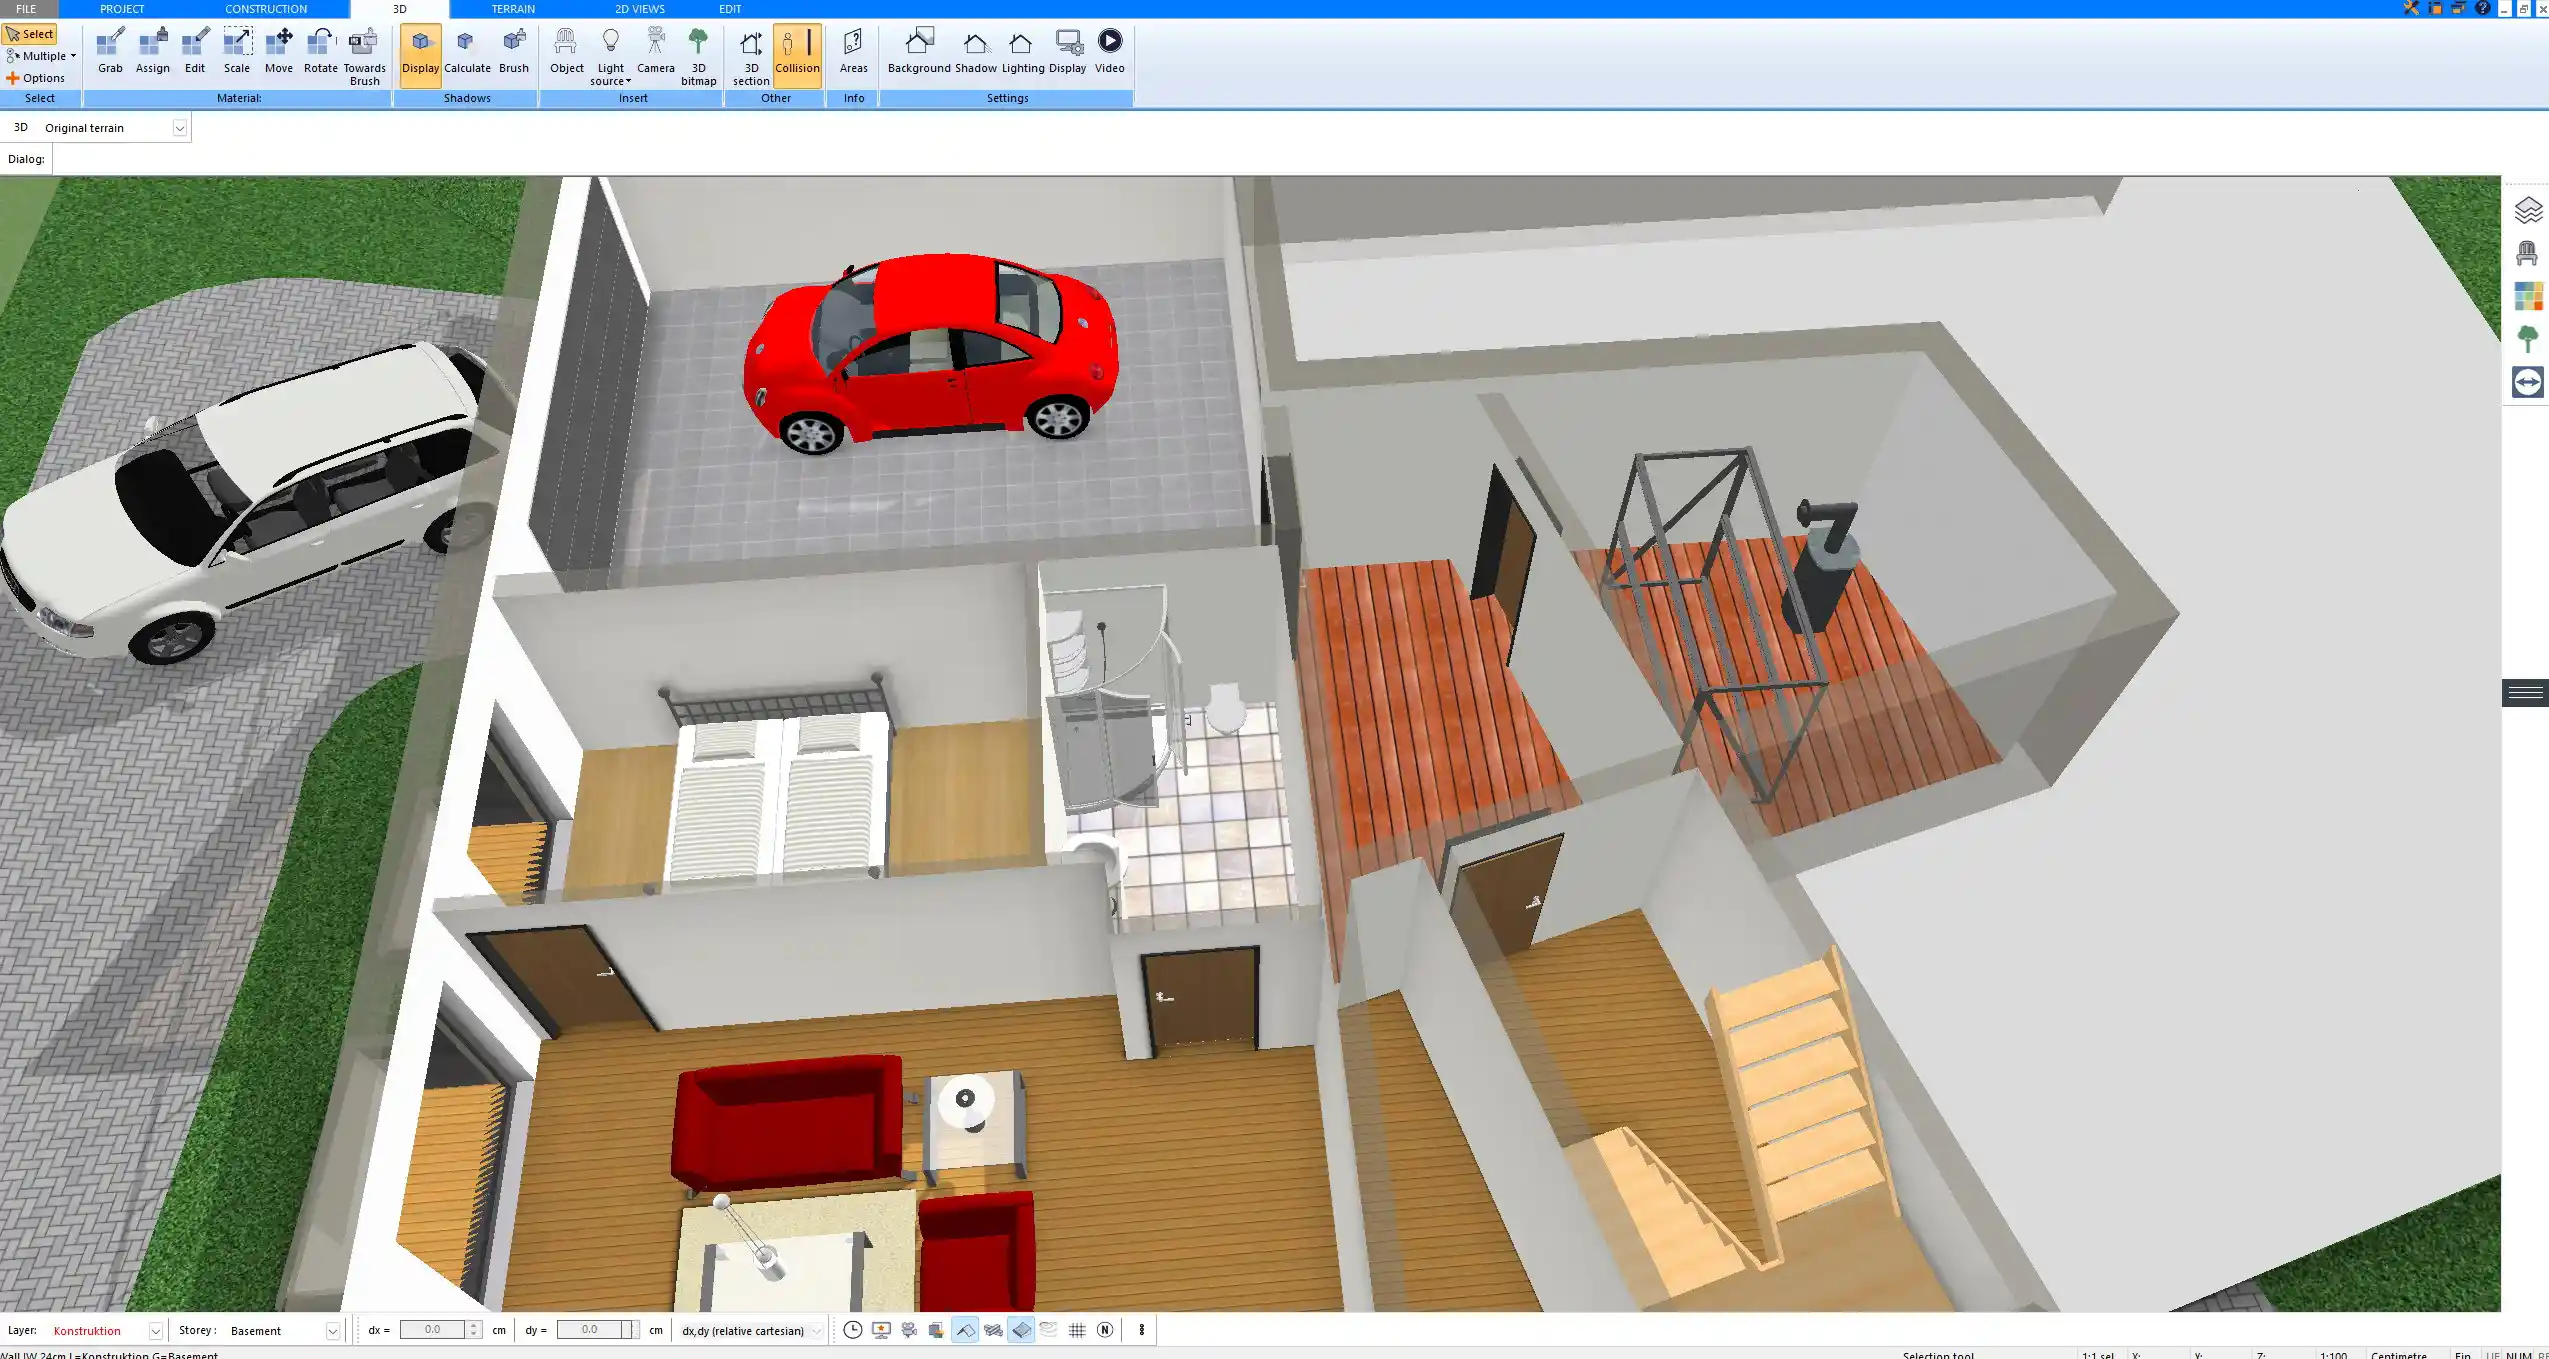Open the Areas info tool
The image size is (2549, 1359).
point(853,51)
